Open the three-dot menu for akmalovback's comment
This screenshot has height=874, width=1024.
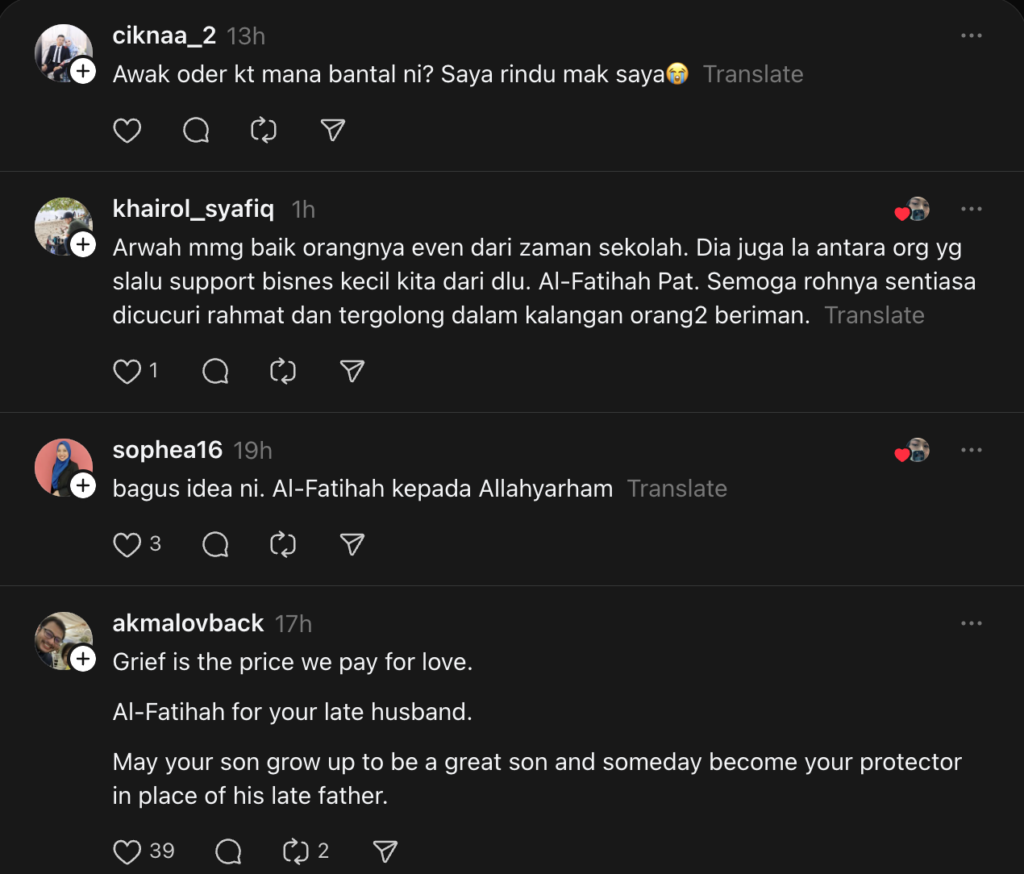click(x=971, y=623)
